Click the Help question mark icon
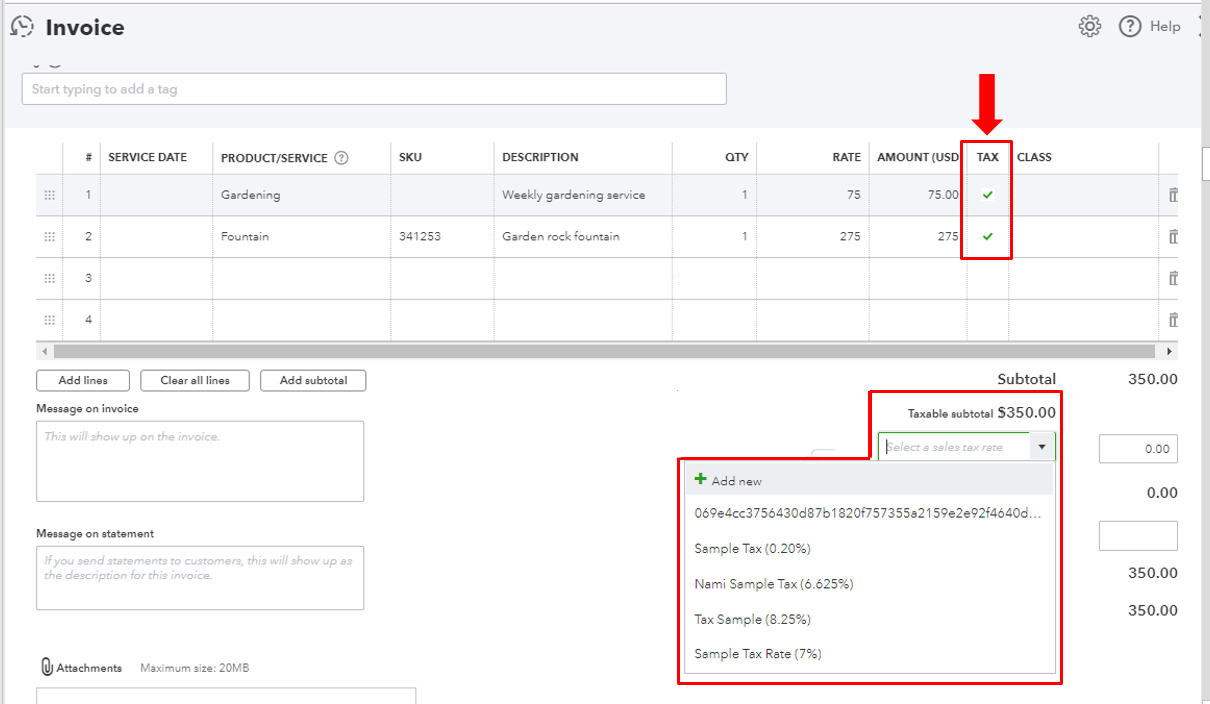 pos(1129,27)
